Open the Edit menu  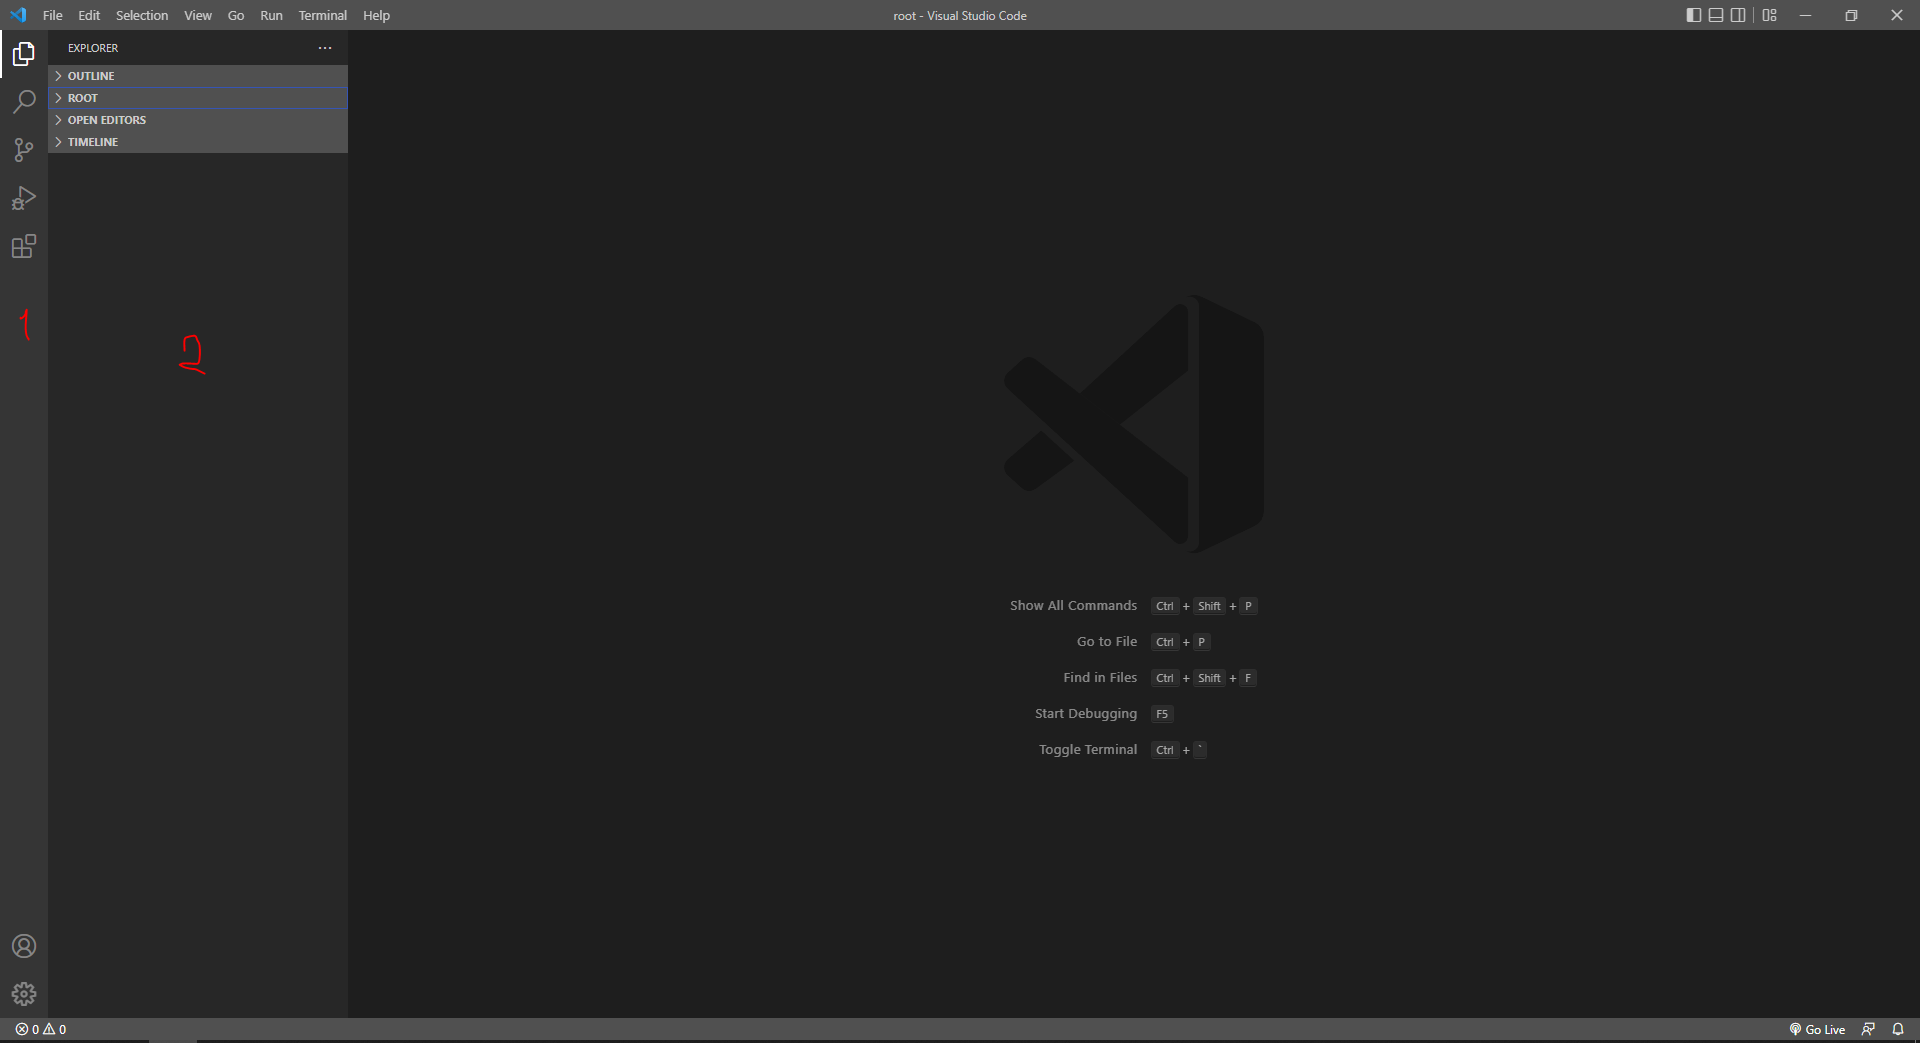89,15
